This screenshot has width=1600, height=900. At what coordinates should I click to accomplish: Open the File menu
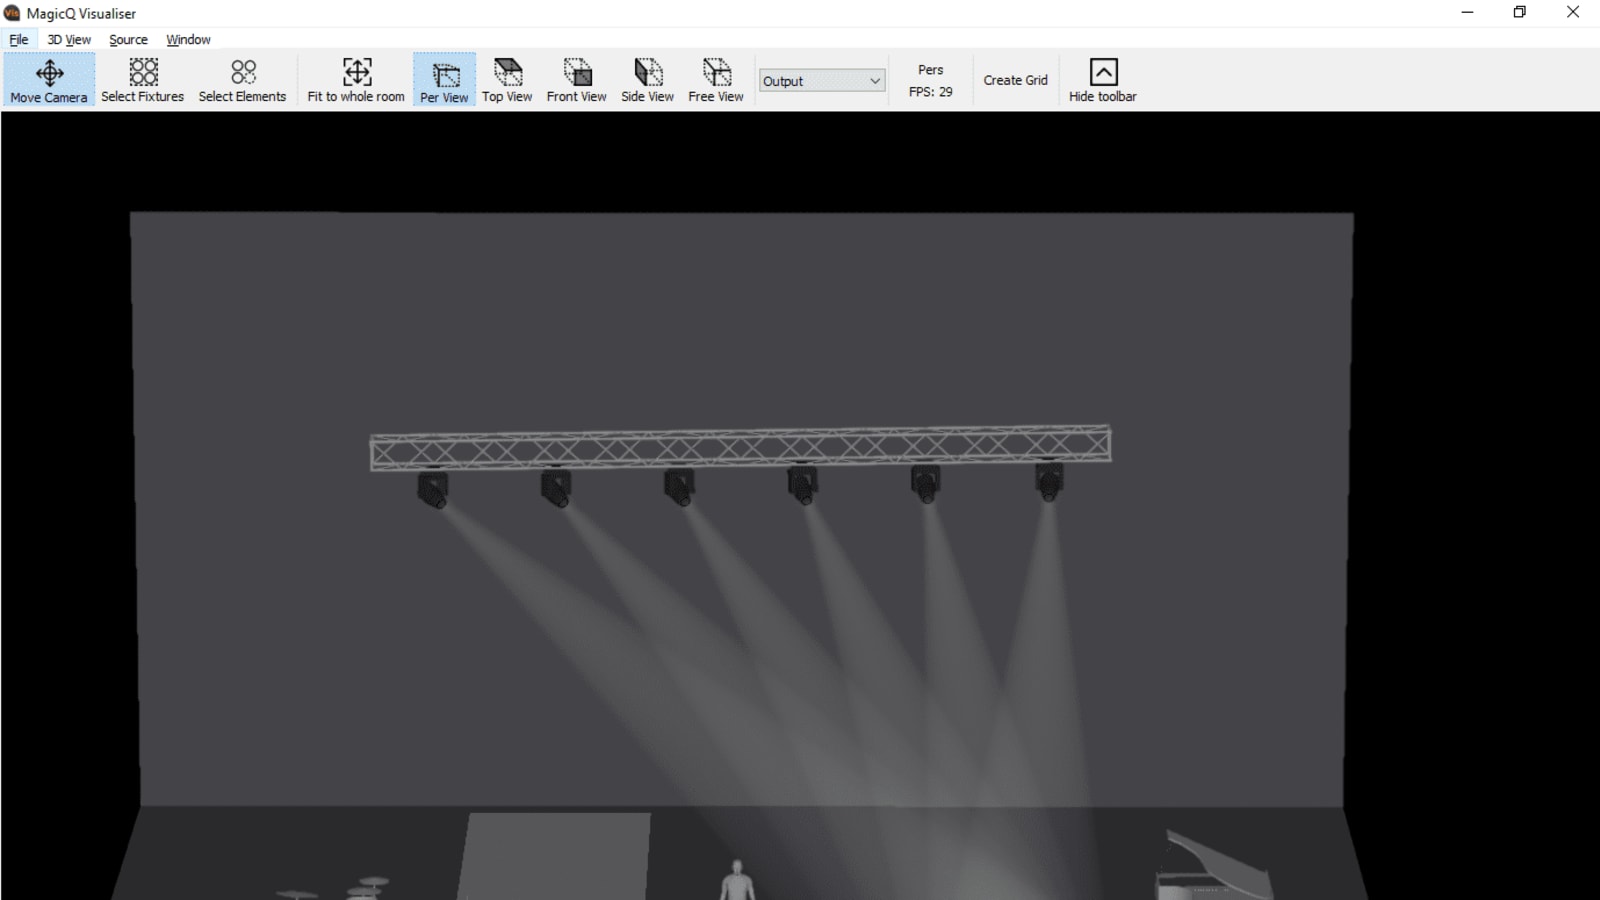coord(17,39)
